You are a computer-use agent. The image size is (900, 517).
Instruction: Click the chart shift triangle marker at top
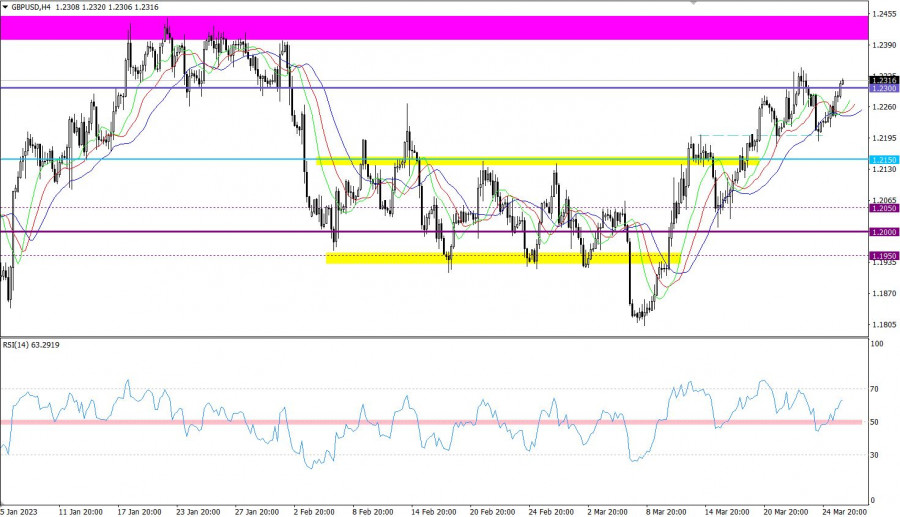coord(695,3)
